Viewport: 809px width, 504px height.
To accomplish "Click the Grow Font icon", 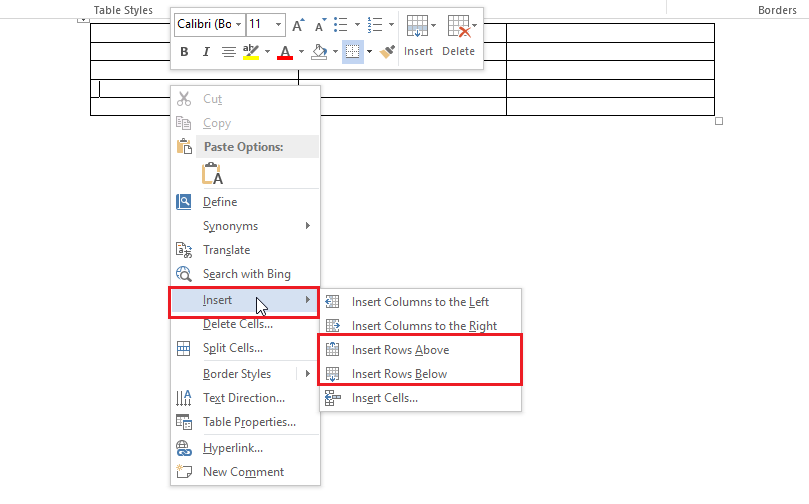I will pyautogui.click(x=297, y=24).
